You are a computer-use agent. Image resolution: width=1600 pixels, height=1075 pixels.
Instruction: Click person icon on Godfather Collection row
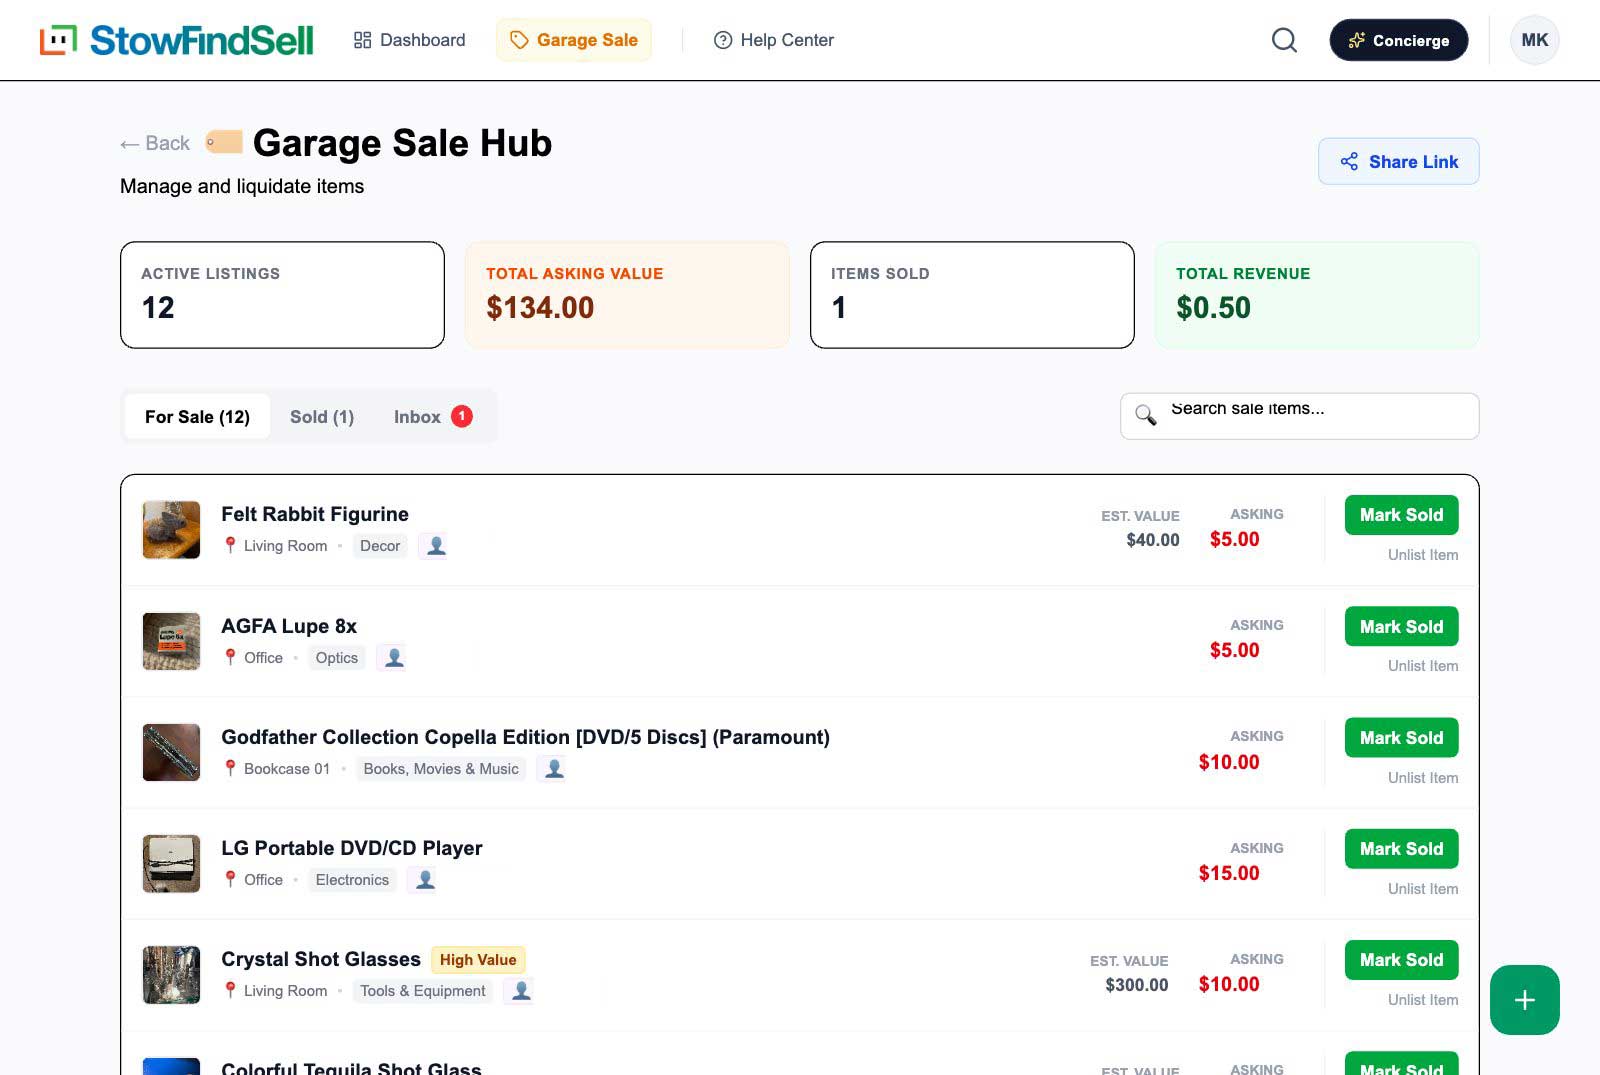(554, 769)
